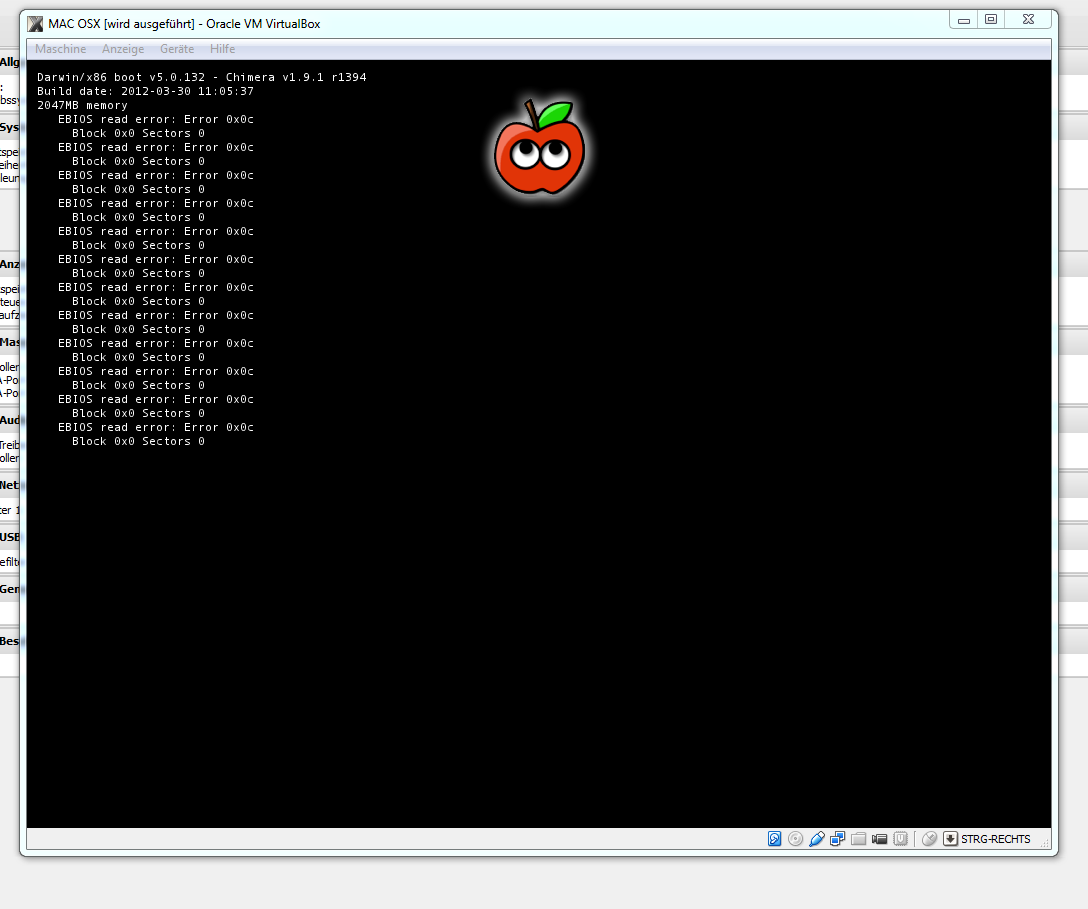The height and width of the screenshot is (909, 1088).
Task: Click the virtualization CPU chip status icon
Action: coord(900,839)
